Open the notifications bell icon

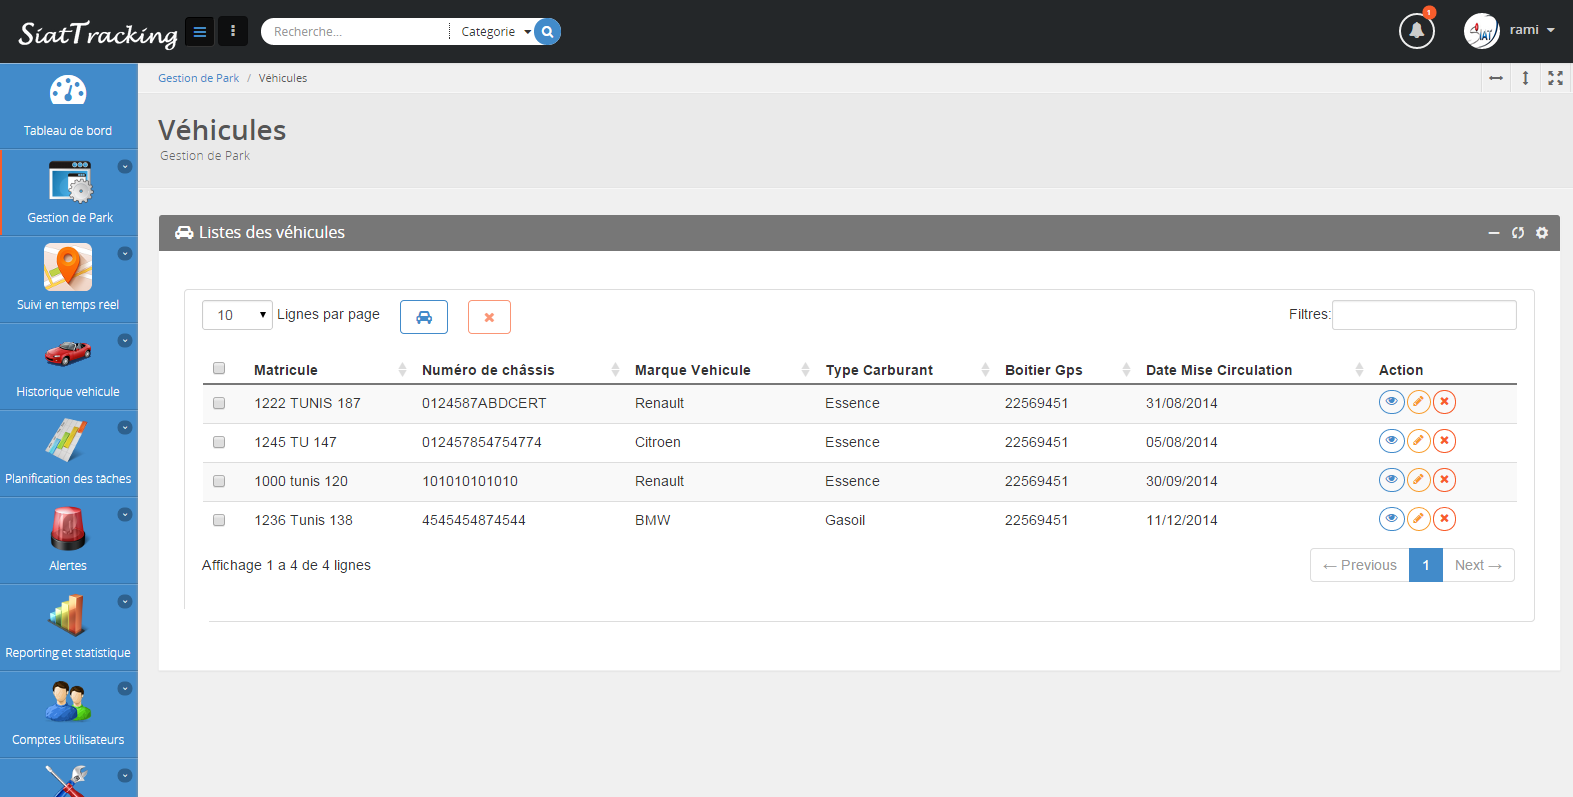pyautogui.click(x=1416, y=31)
